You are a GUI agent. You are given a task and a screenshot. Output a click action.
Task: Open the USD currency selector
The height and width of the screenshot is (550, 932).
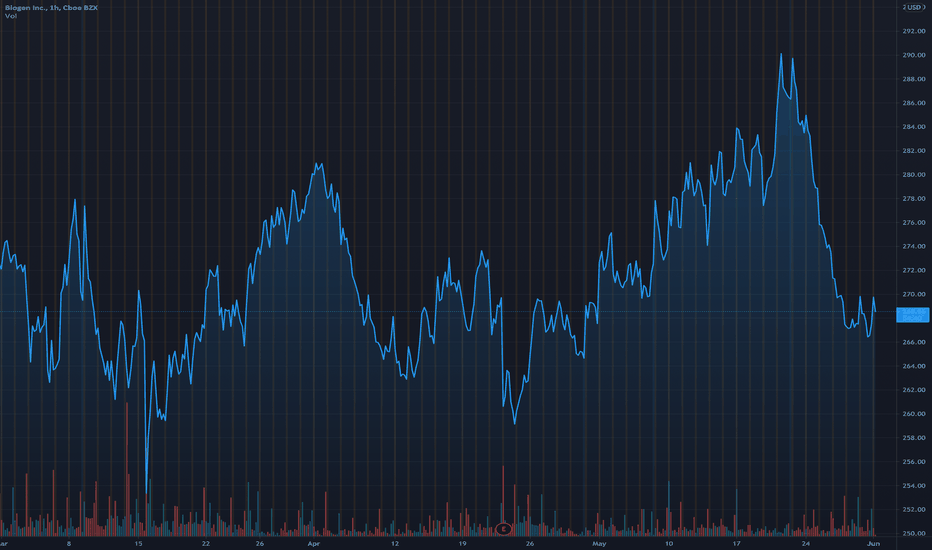point(914,7)
